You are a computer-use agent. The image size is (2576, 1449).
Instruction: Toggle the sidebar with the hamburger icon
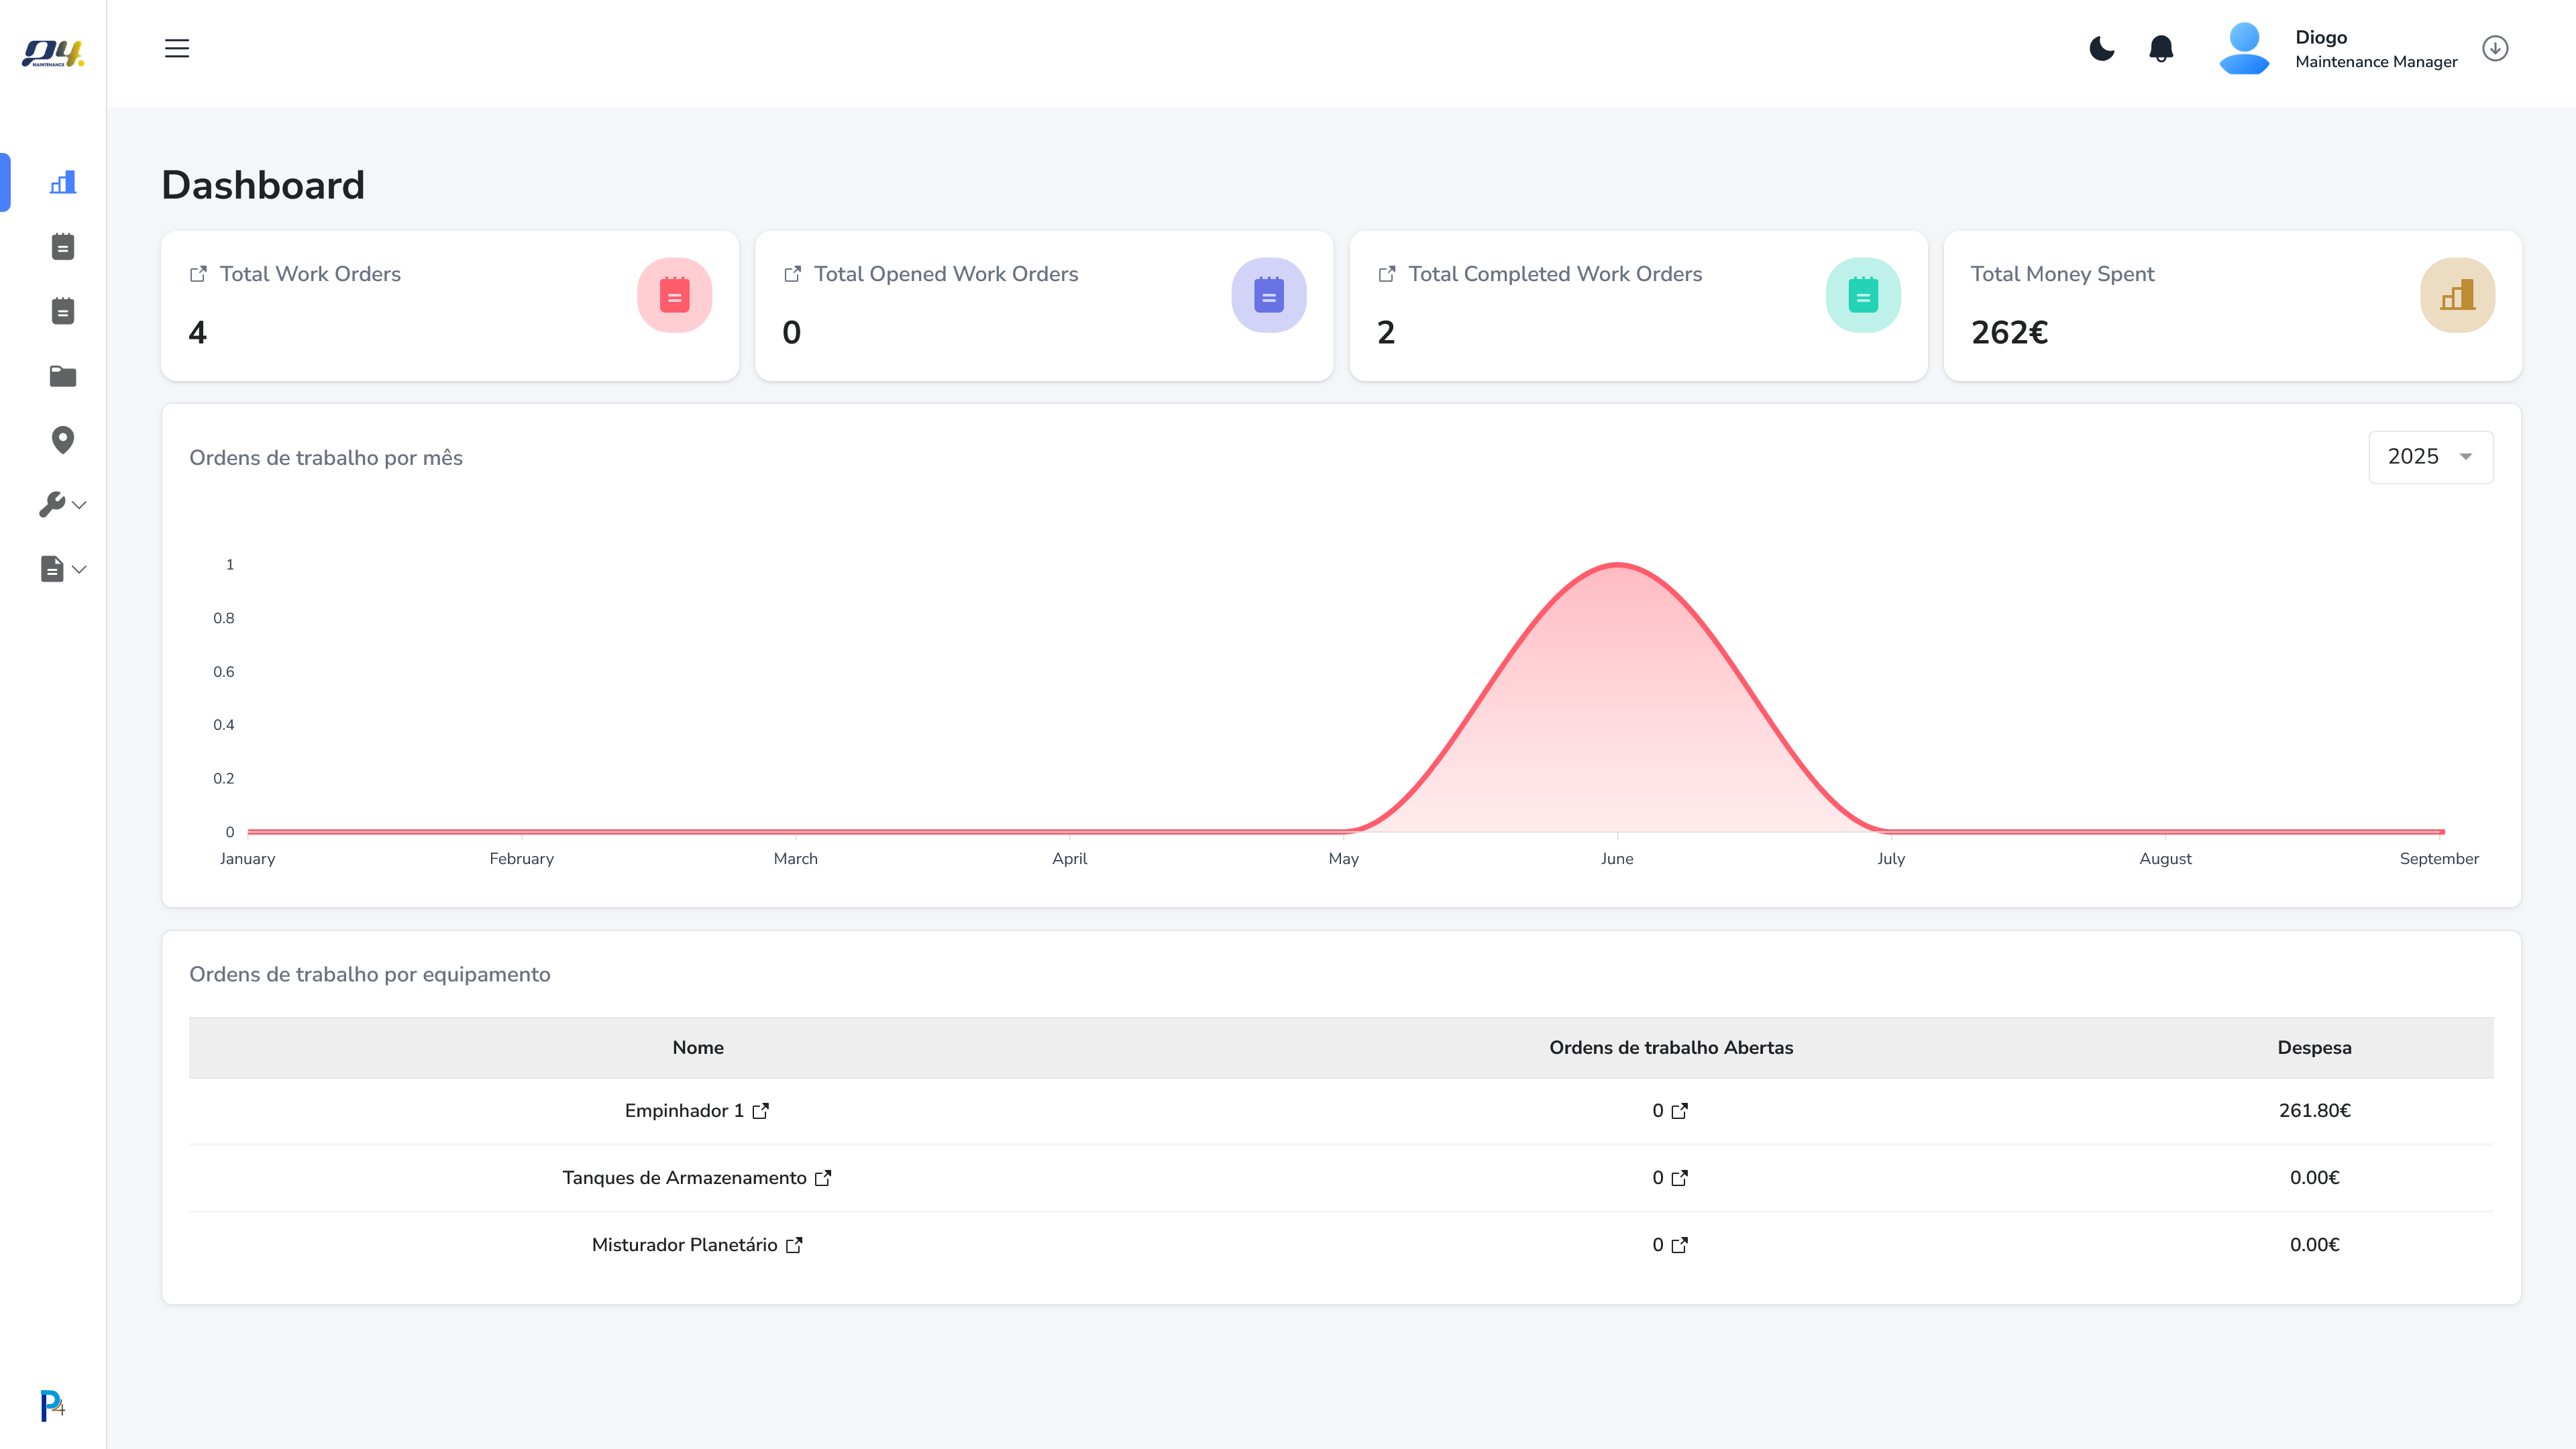pos(177,48)
